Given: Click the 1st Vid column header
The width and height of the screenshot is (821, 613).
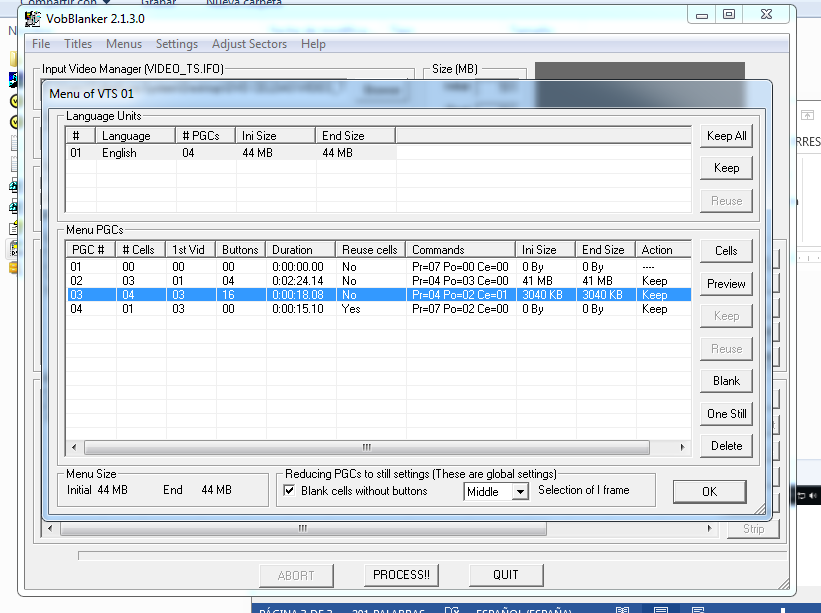Looking at the screenshot, I should [x=191, y=250].
